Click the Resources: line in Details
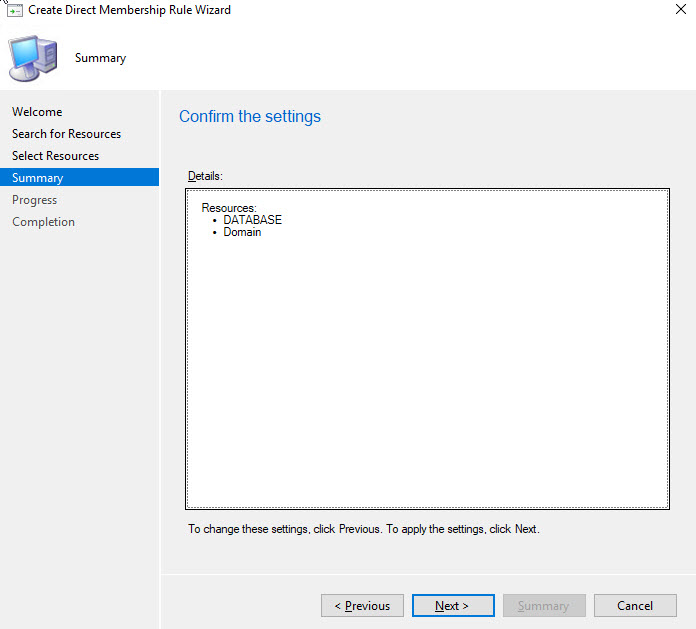The width and height of the screenshot is (696, 629). [229, 208]
